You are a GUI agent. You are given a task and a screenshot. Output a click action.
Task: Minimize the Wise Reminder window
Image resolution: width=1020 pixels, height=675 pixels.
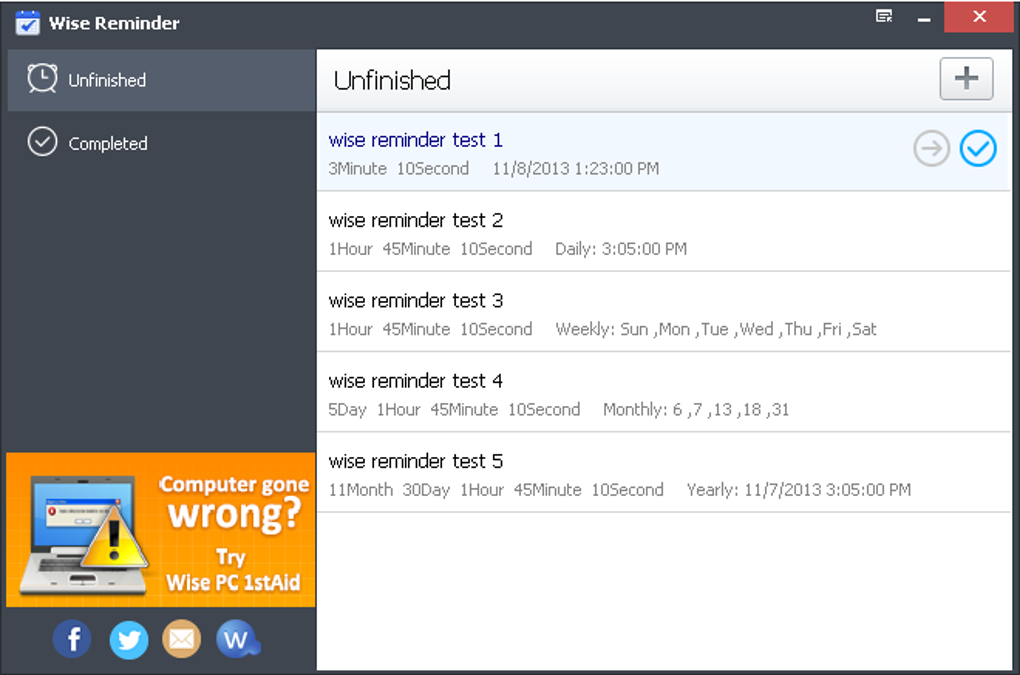pos(924,17)
